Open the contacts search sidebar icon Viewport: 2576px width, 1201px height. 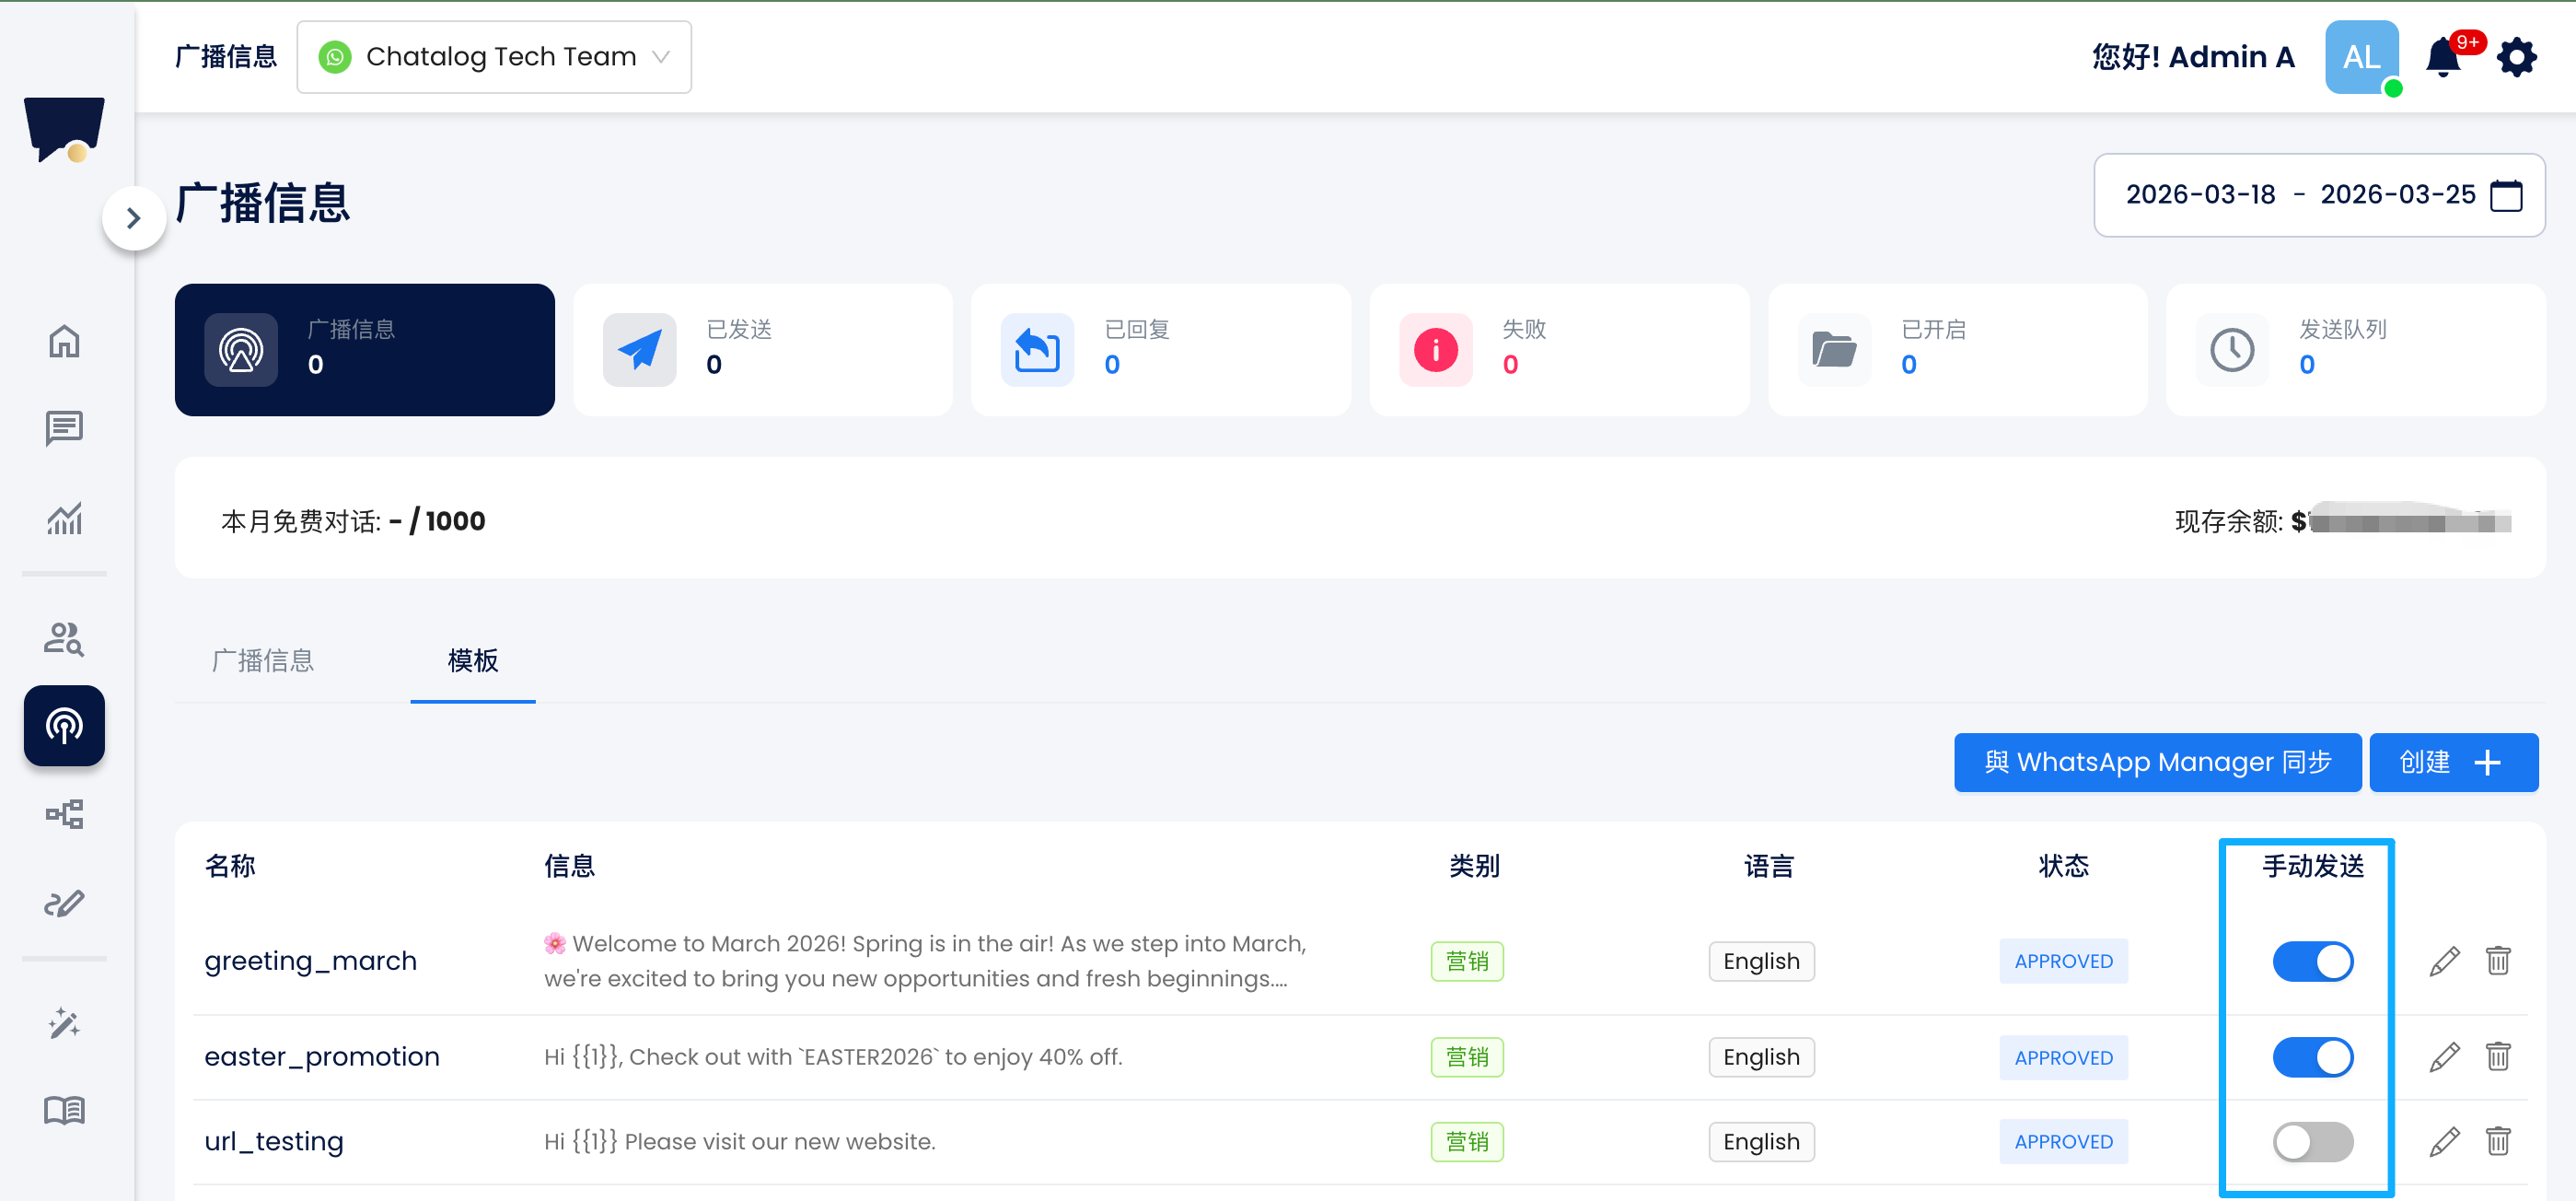pos(64,638)
